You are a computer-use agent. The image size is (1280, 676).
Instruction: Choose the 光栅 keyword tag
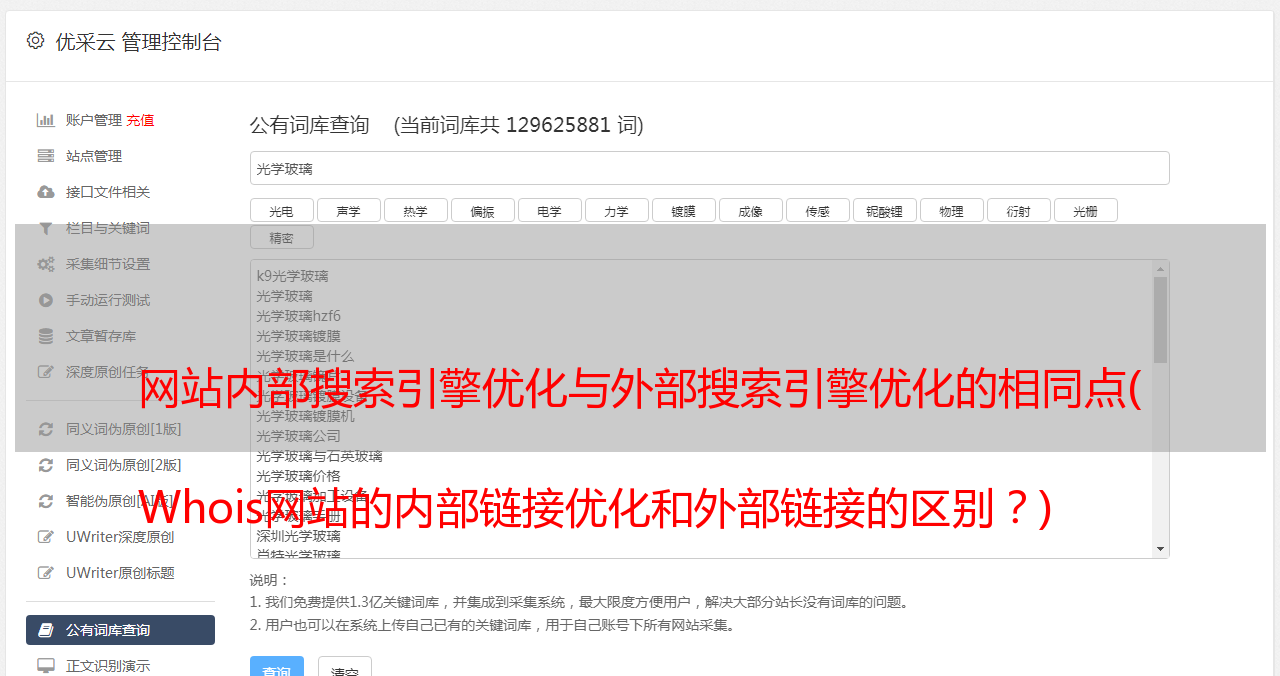point(1085,210)
